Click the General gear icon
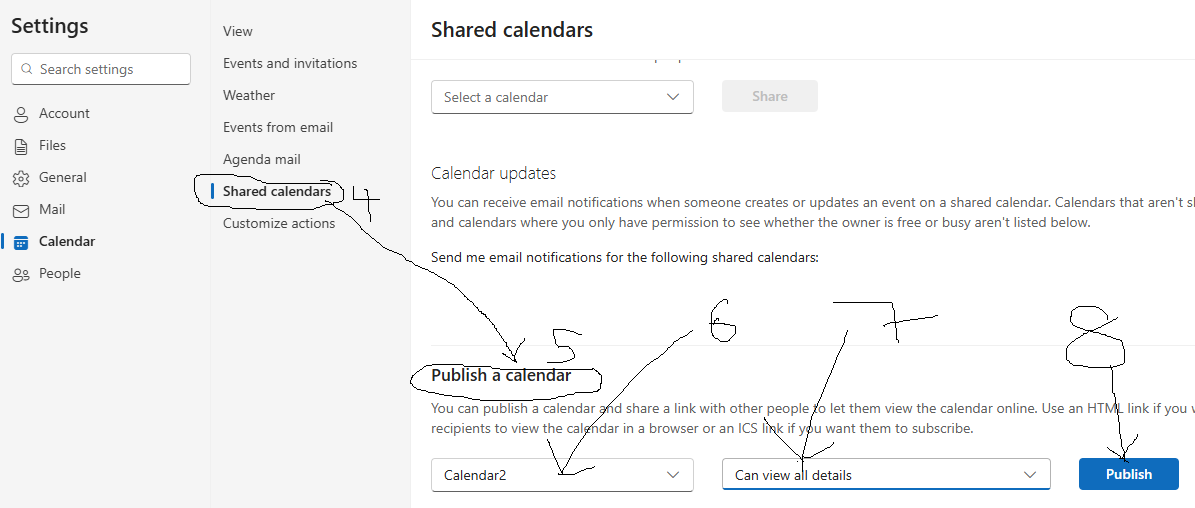This screenshot has height=508, width=1195. [x=21, y=178]
